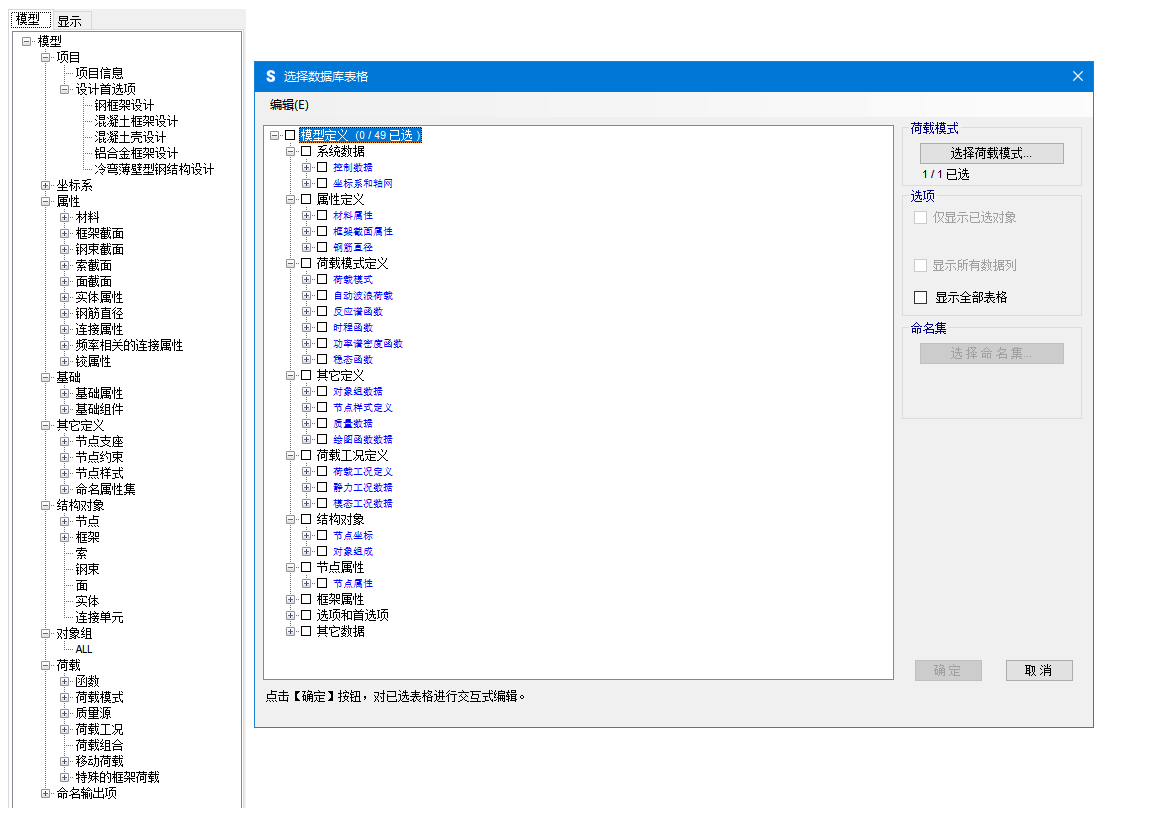Expand the 选项和首选项 node
Viewport: 1155px width, 813px height.
[291, 615]
